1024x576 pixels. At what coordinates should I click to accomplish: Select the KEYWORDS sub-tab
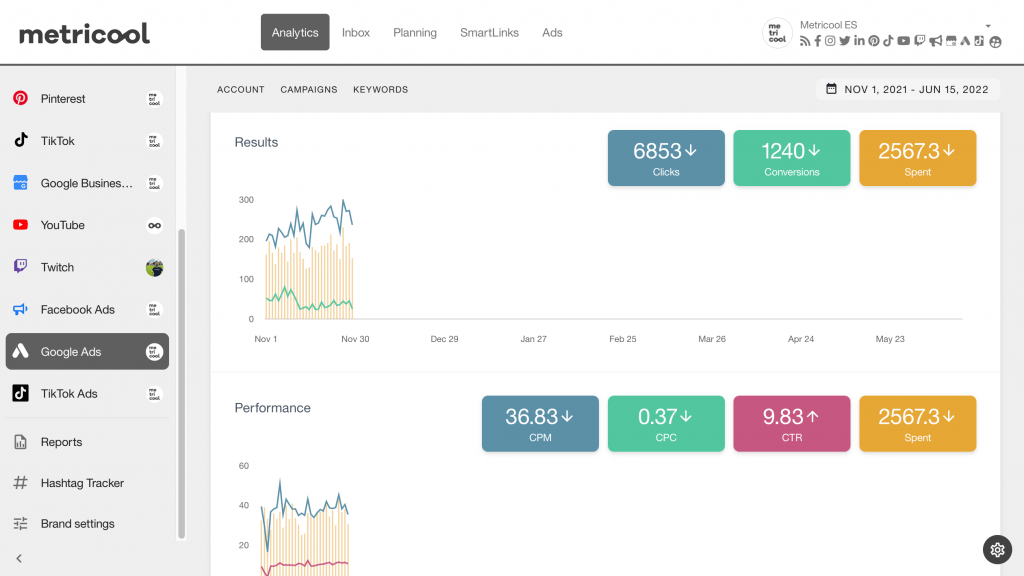pos(381,89)
